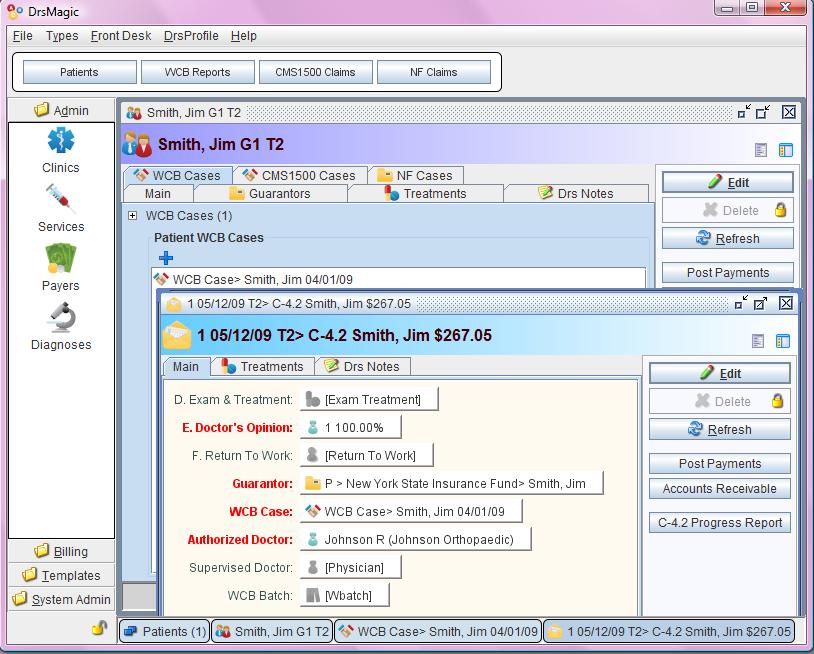Click lock icon beside Delete in patient panel
Screen dimensions: 814x654
pos(780,210)
